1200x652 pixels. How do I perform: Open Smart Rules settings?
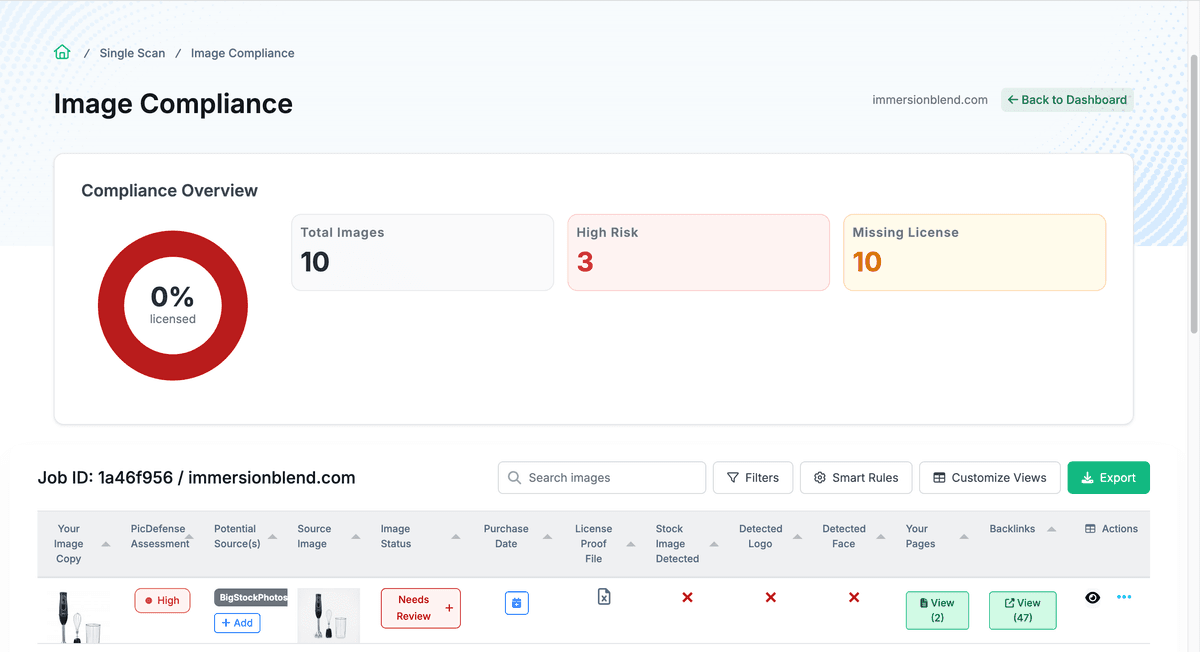click(x=855, y=478)
